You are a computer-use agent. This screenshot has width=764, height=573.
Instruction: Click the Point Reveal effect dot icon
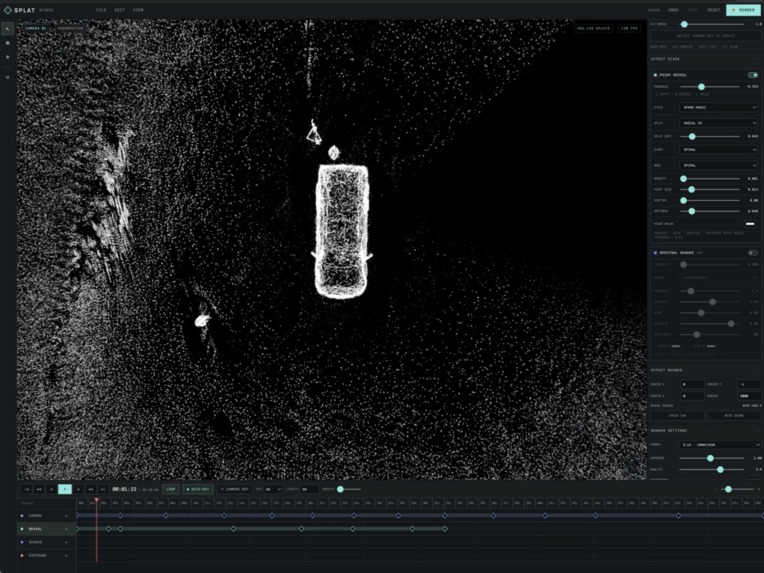click(x=655, y=75)
